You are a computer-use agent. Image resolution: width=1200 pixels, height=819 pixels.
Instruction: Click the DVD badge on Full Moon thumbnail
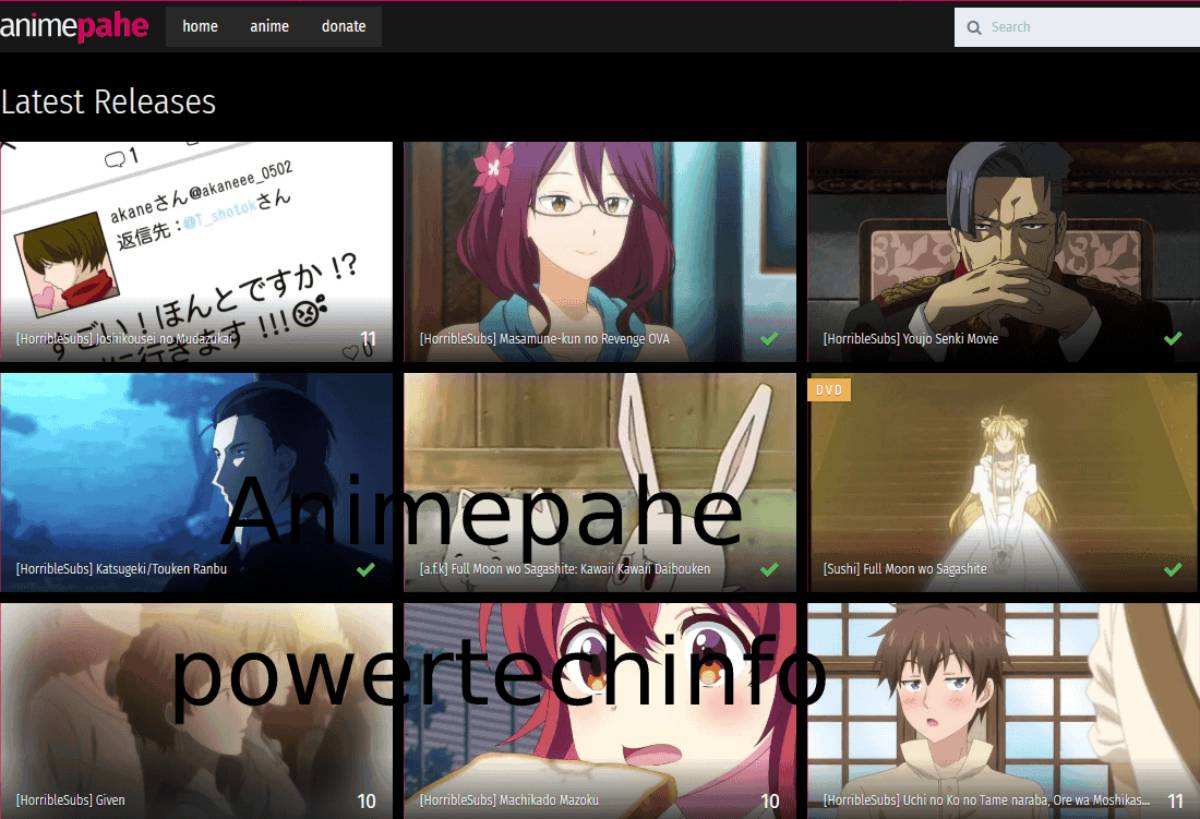tap(829, 390)
